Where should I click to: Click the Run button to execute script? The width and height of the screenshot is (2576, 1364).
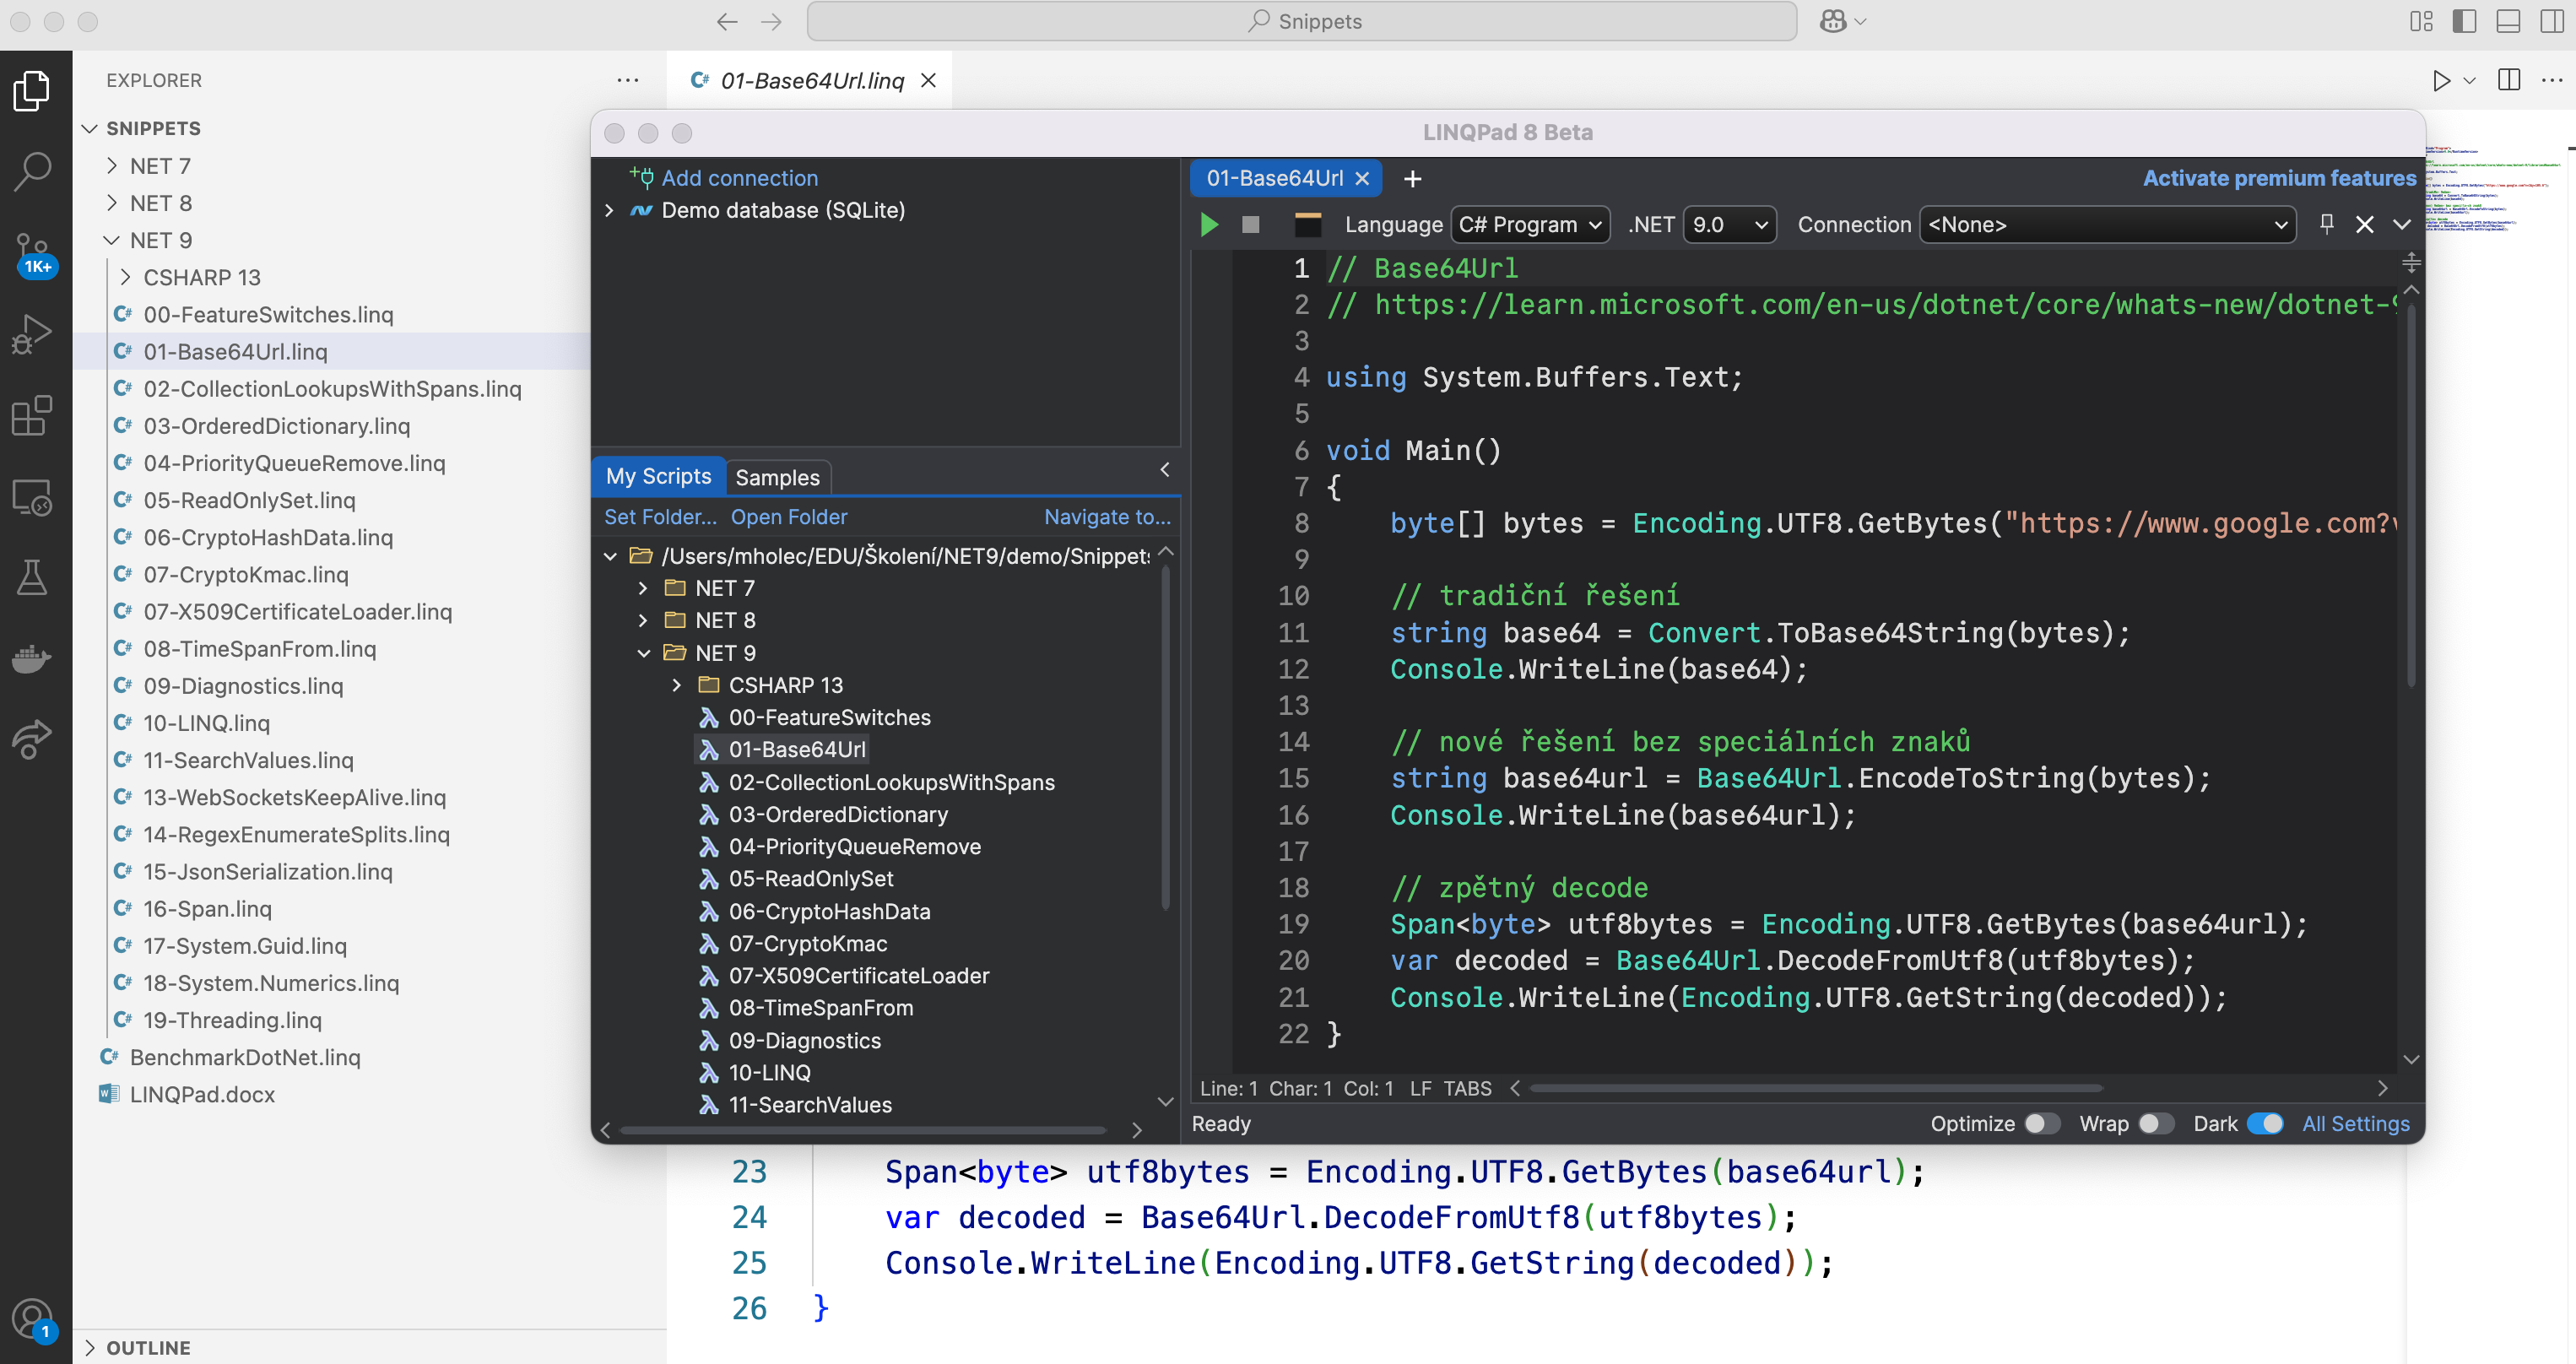click(1208, 223)
